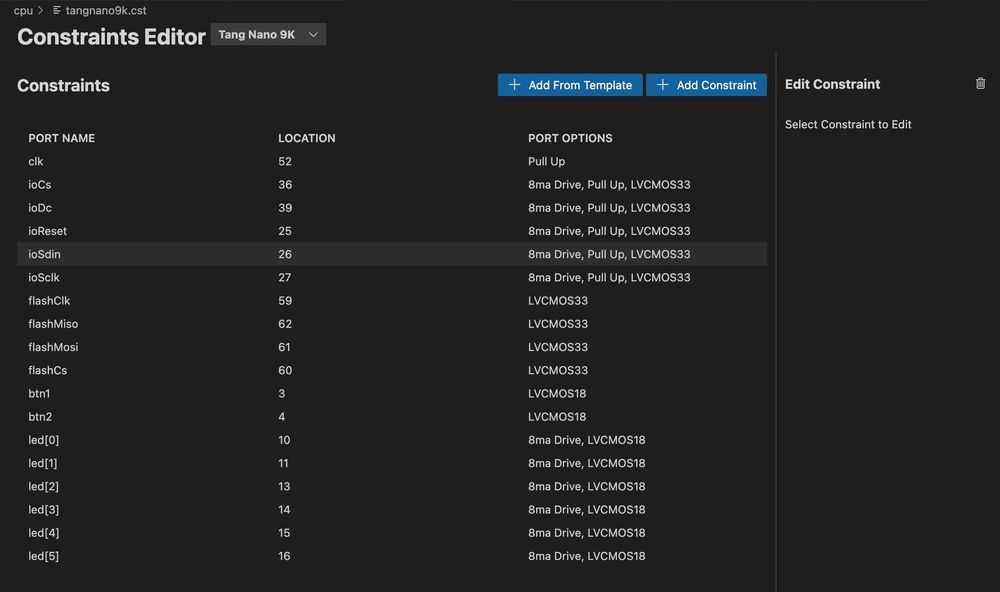Open the Tang Nano 9K board dropdown

(x=267, y=35)
